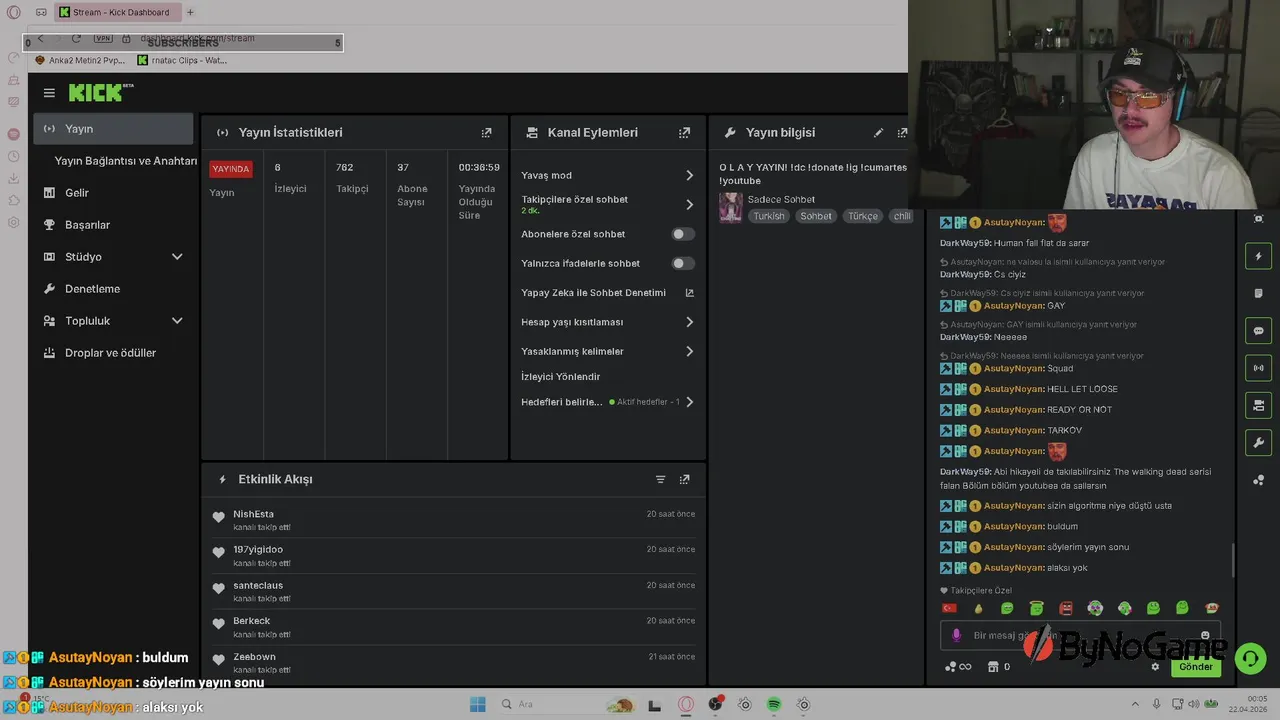1280x720 pixels.
Task: Click İzleyici Yönlendir
Action: (560, 377)
